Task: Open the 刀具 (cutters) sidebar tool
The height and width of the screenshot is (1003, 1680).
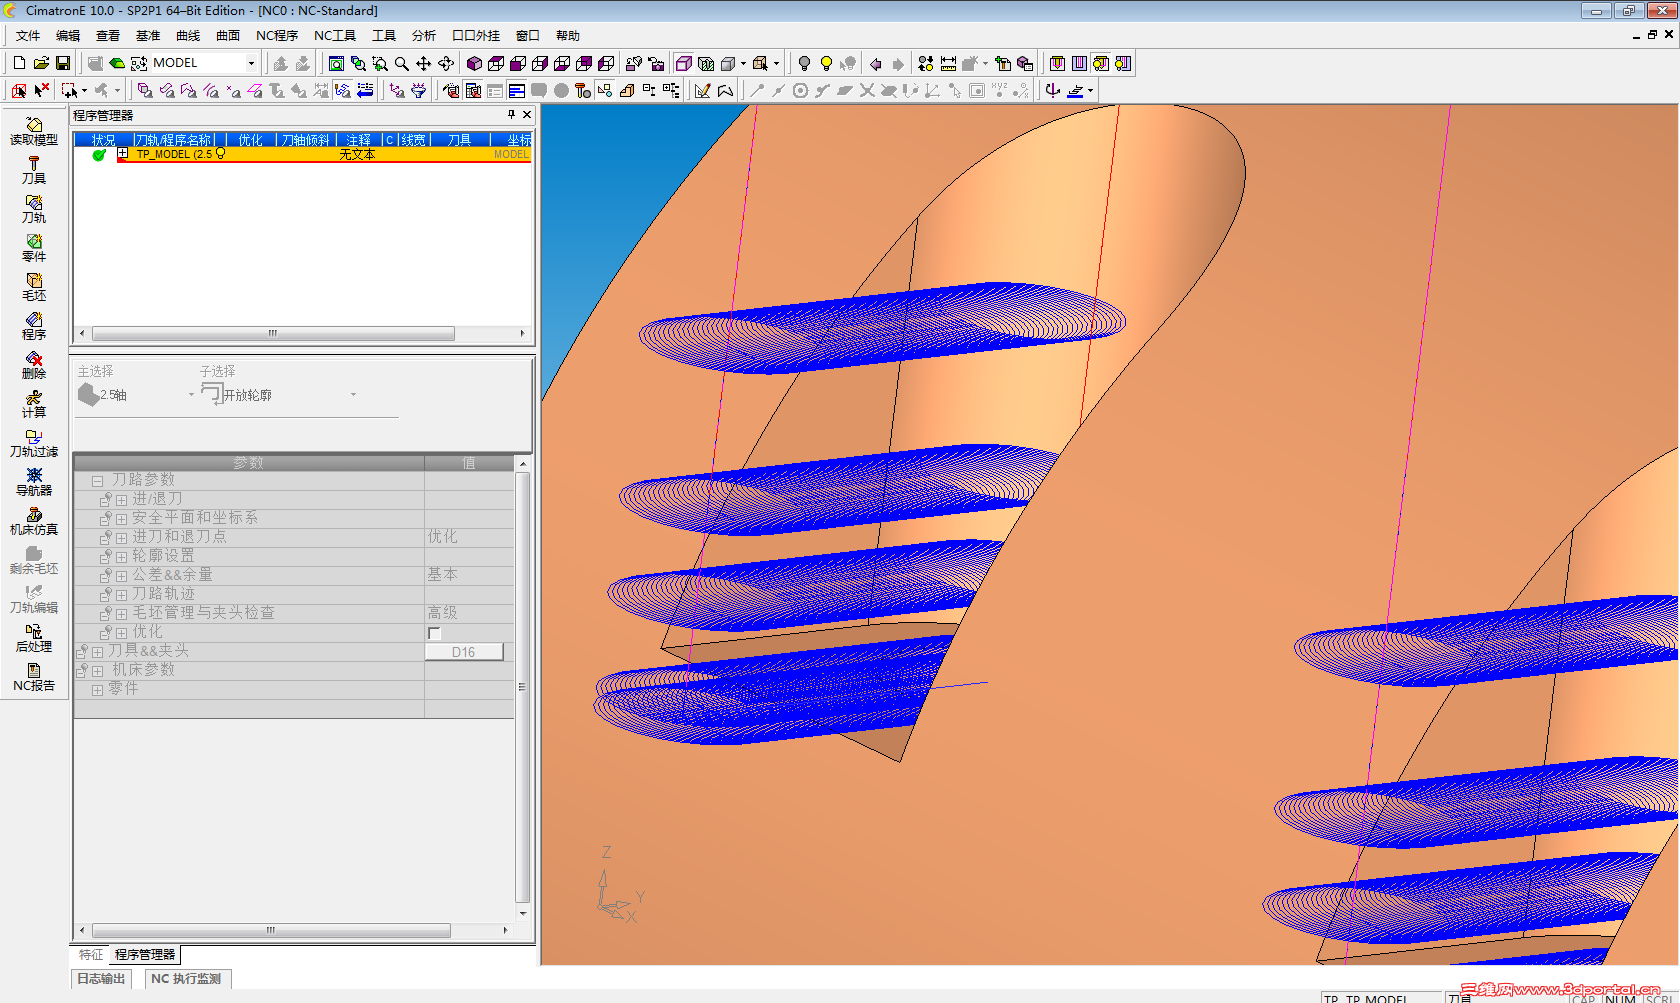Action: (34, 170)
